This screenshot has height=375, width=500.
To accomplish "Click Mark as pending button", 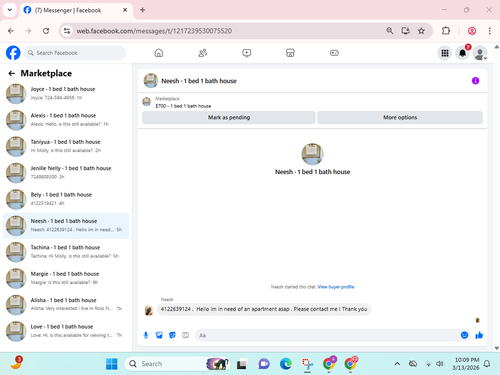I will [x=229, y=117].
